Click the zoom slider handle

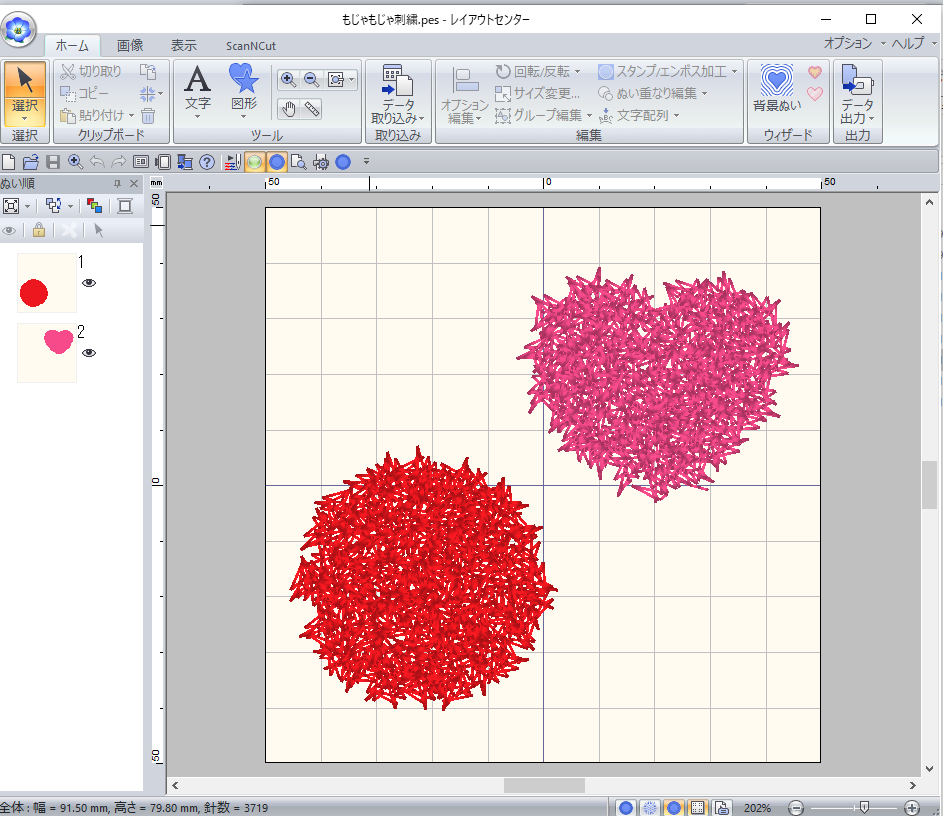coord(864,807)
